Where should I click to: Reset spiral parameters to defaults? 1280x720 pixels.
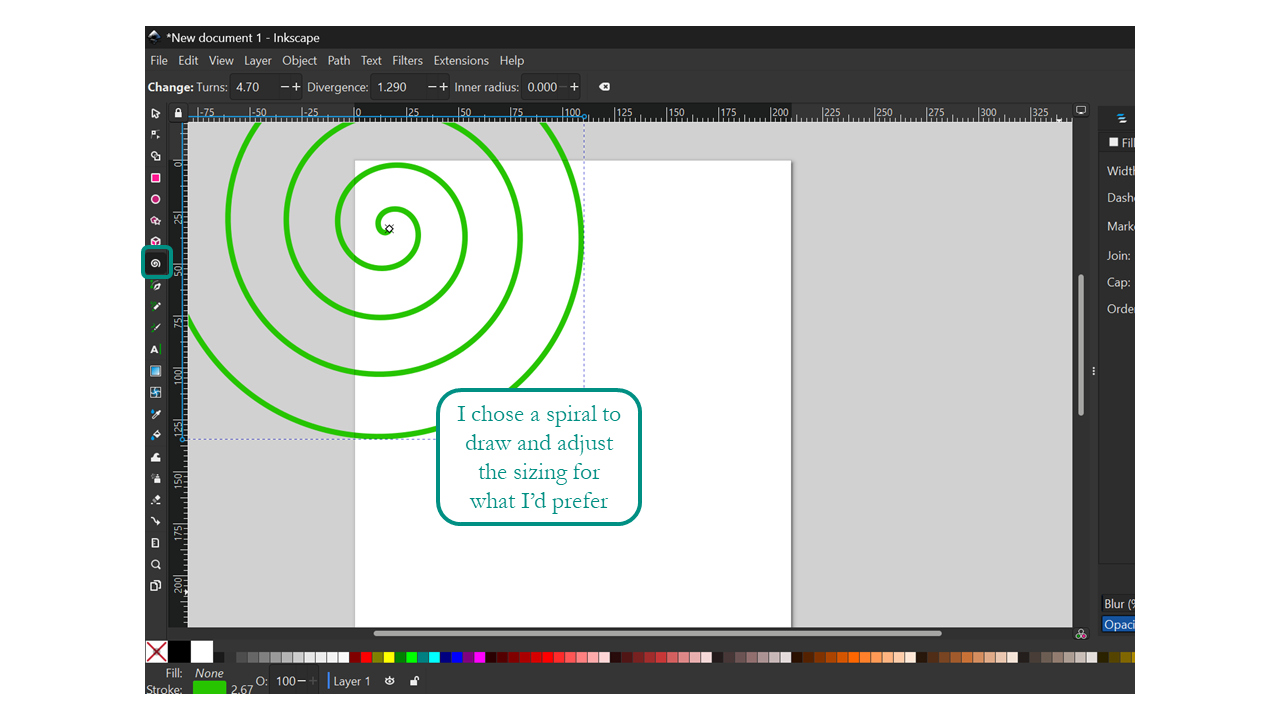tap(604, 87)
